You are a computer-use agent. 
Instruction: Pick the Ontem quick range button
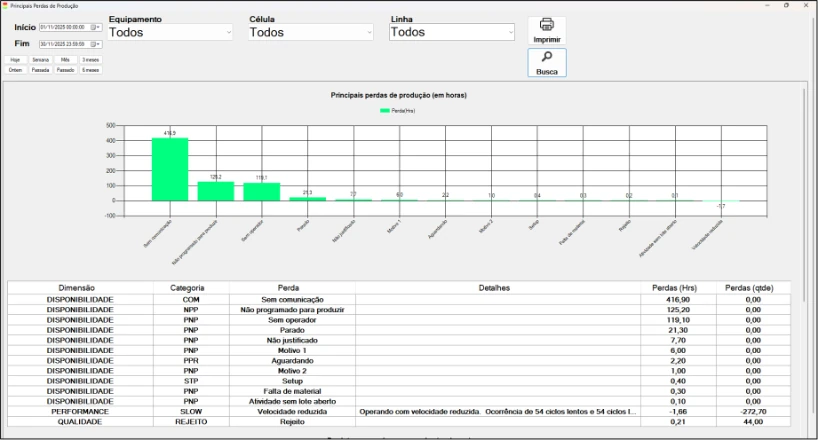click(15, 71)
